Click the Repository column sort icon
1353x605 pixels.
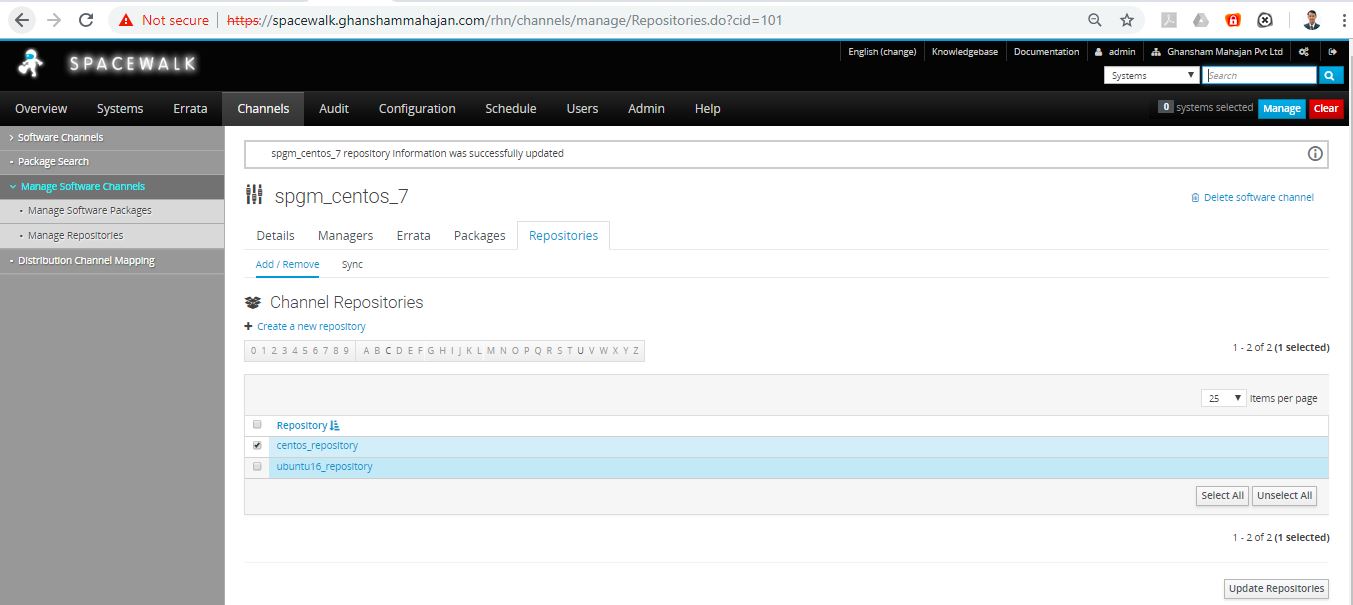click(x=335, y=426)
